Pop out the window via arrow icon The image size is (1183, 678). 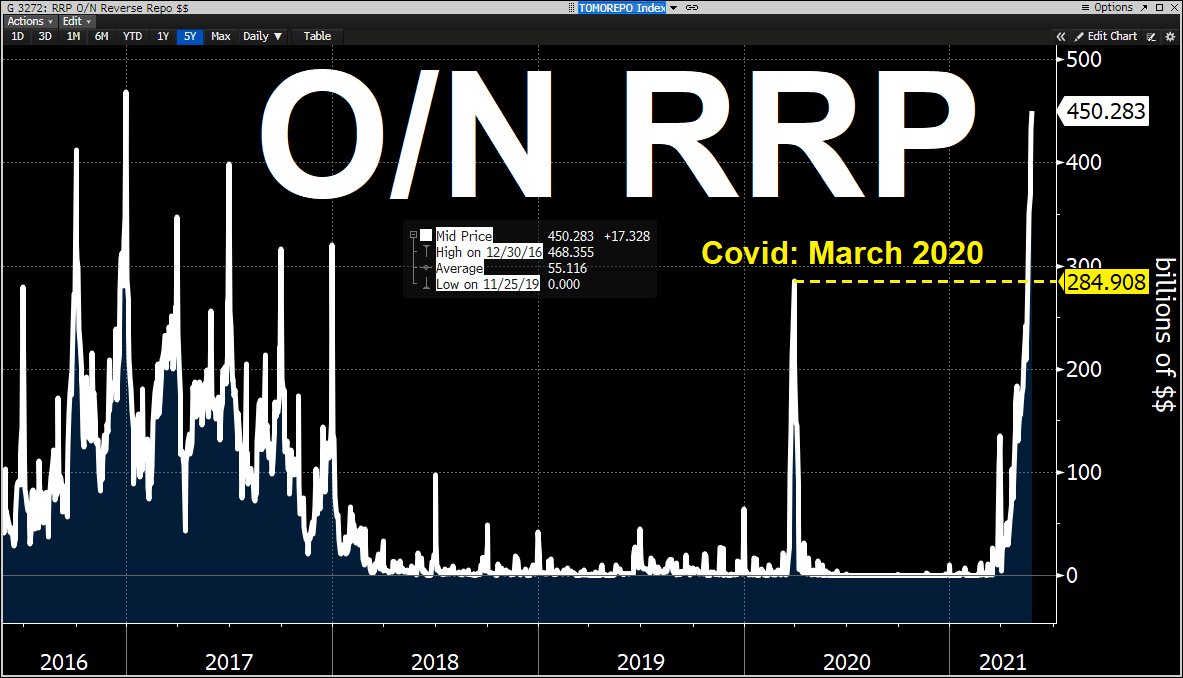tap(1144, 8)
